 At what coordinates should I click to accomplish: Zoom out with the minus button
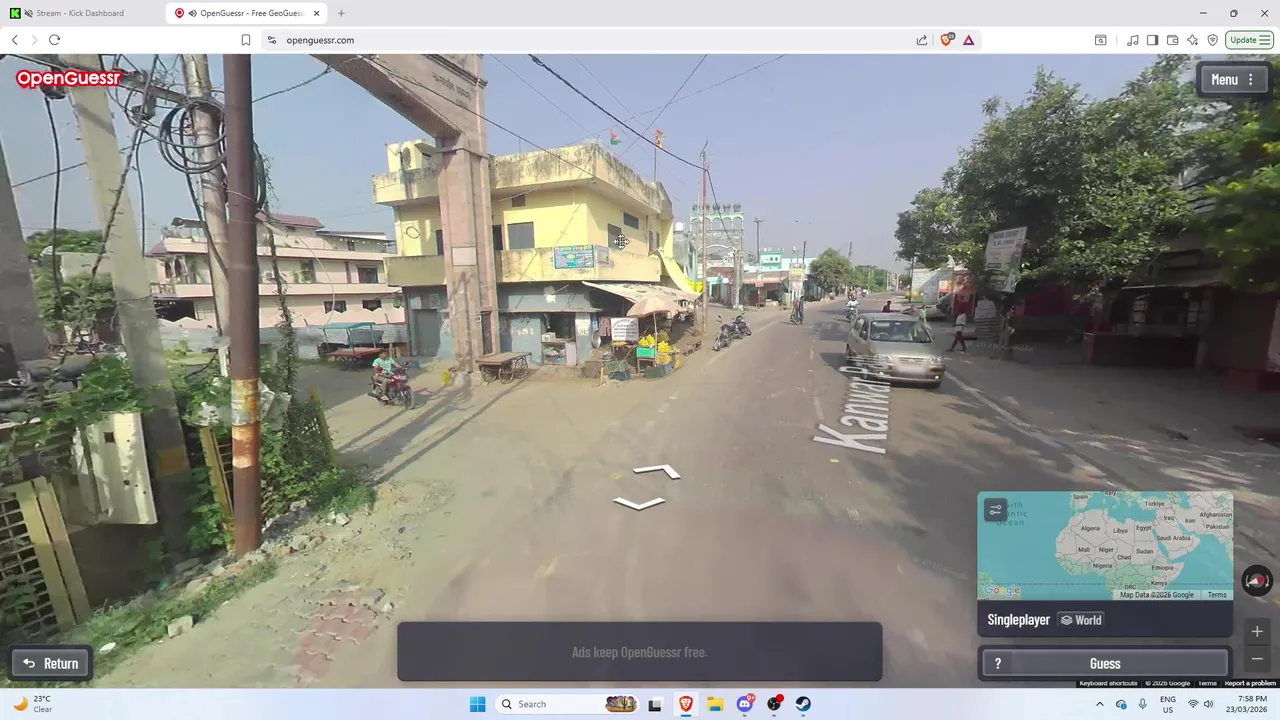[x=1257, y=659]
